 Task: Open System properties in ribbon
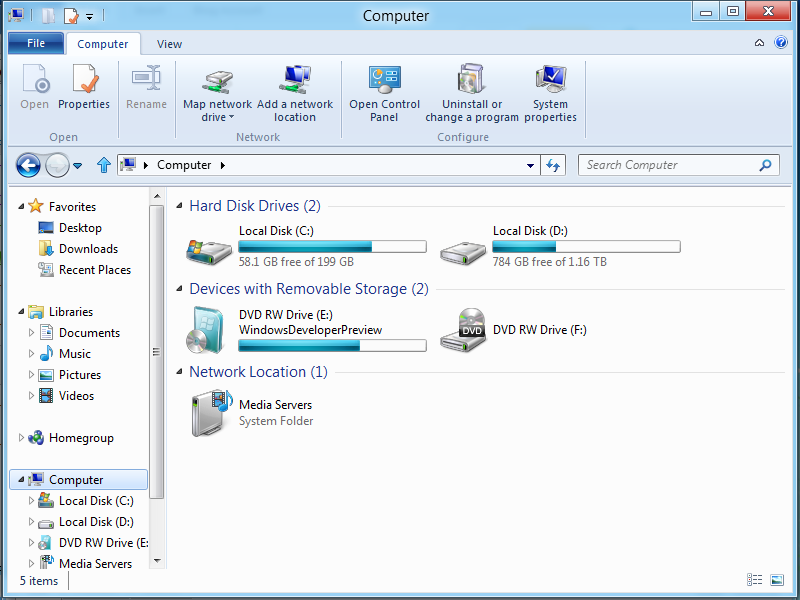pos(551,79)
